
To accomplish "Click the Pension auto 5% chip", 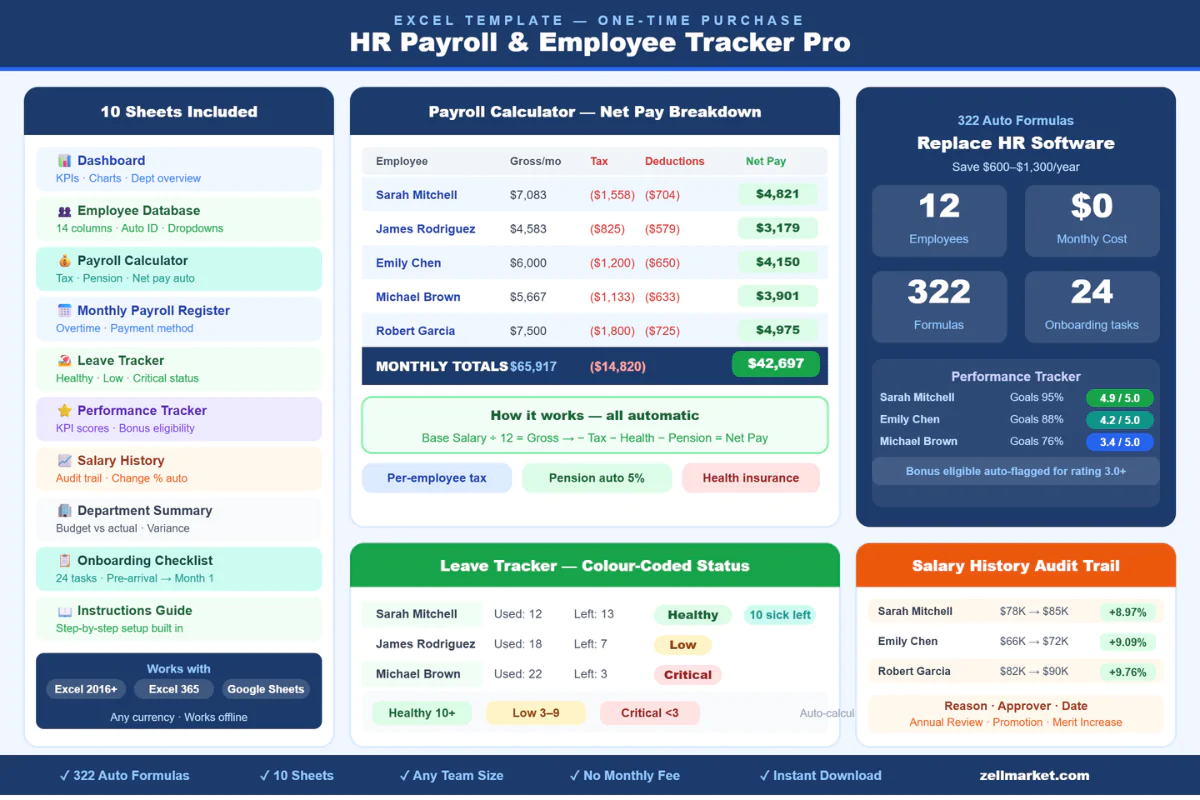I will (596, 478).
